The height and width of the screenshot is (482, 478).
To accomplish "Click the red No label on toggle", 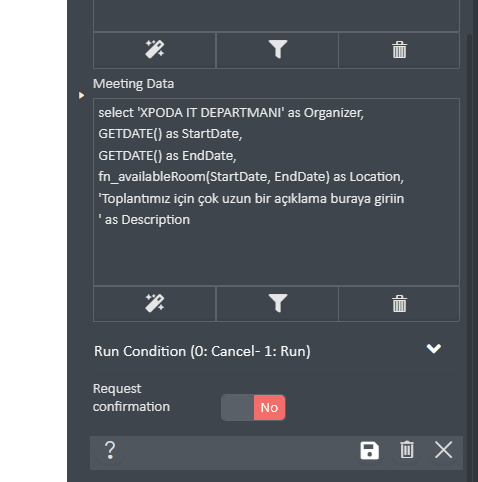I will click(x=269, y=407).
